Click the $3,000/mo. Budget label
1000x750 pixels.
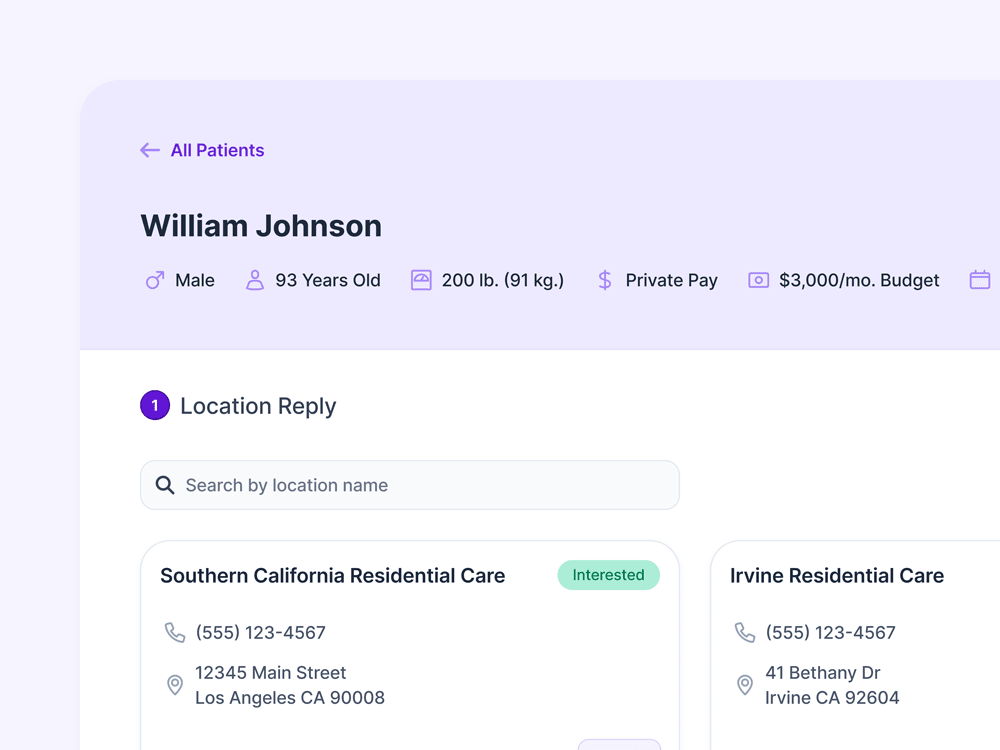pos(859,281)
